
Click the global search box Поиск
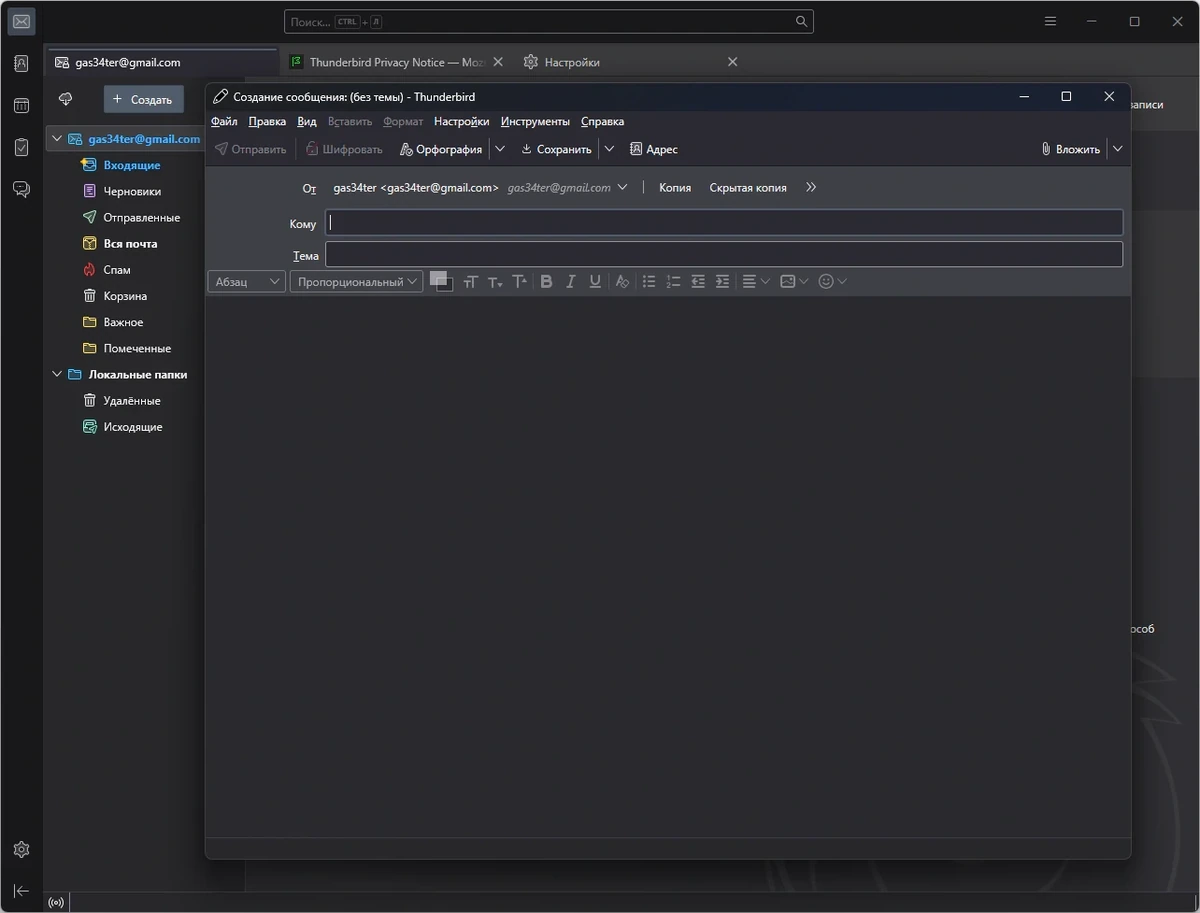pyautogui.click(x=549, y=21)
